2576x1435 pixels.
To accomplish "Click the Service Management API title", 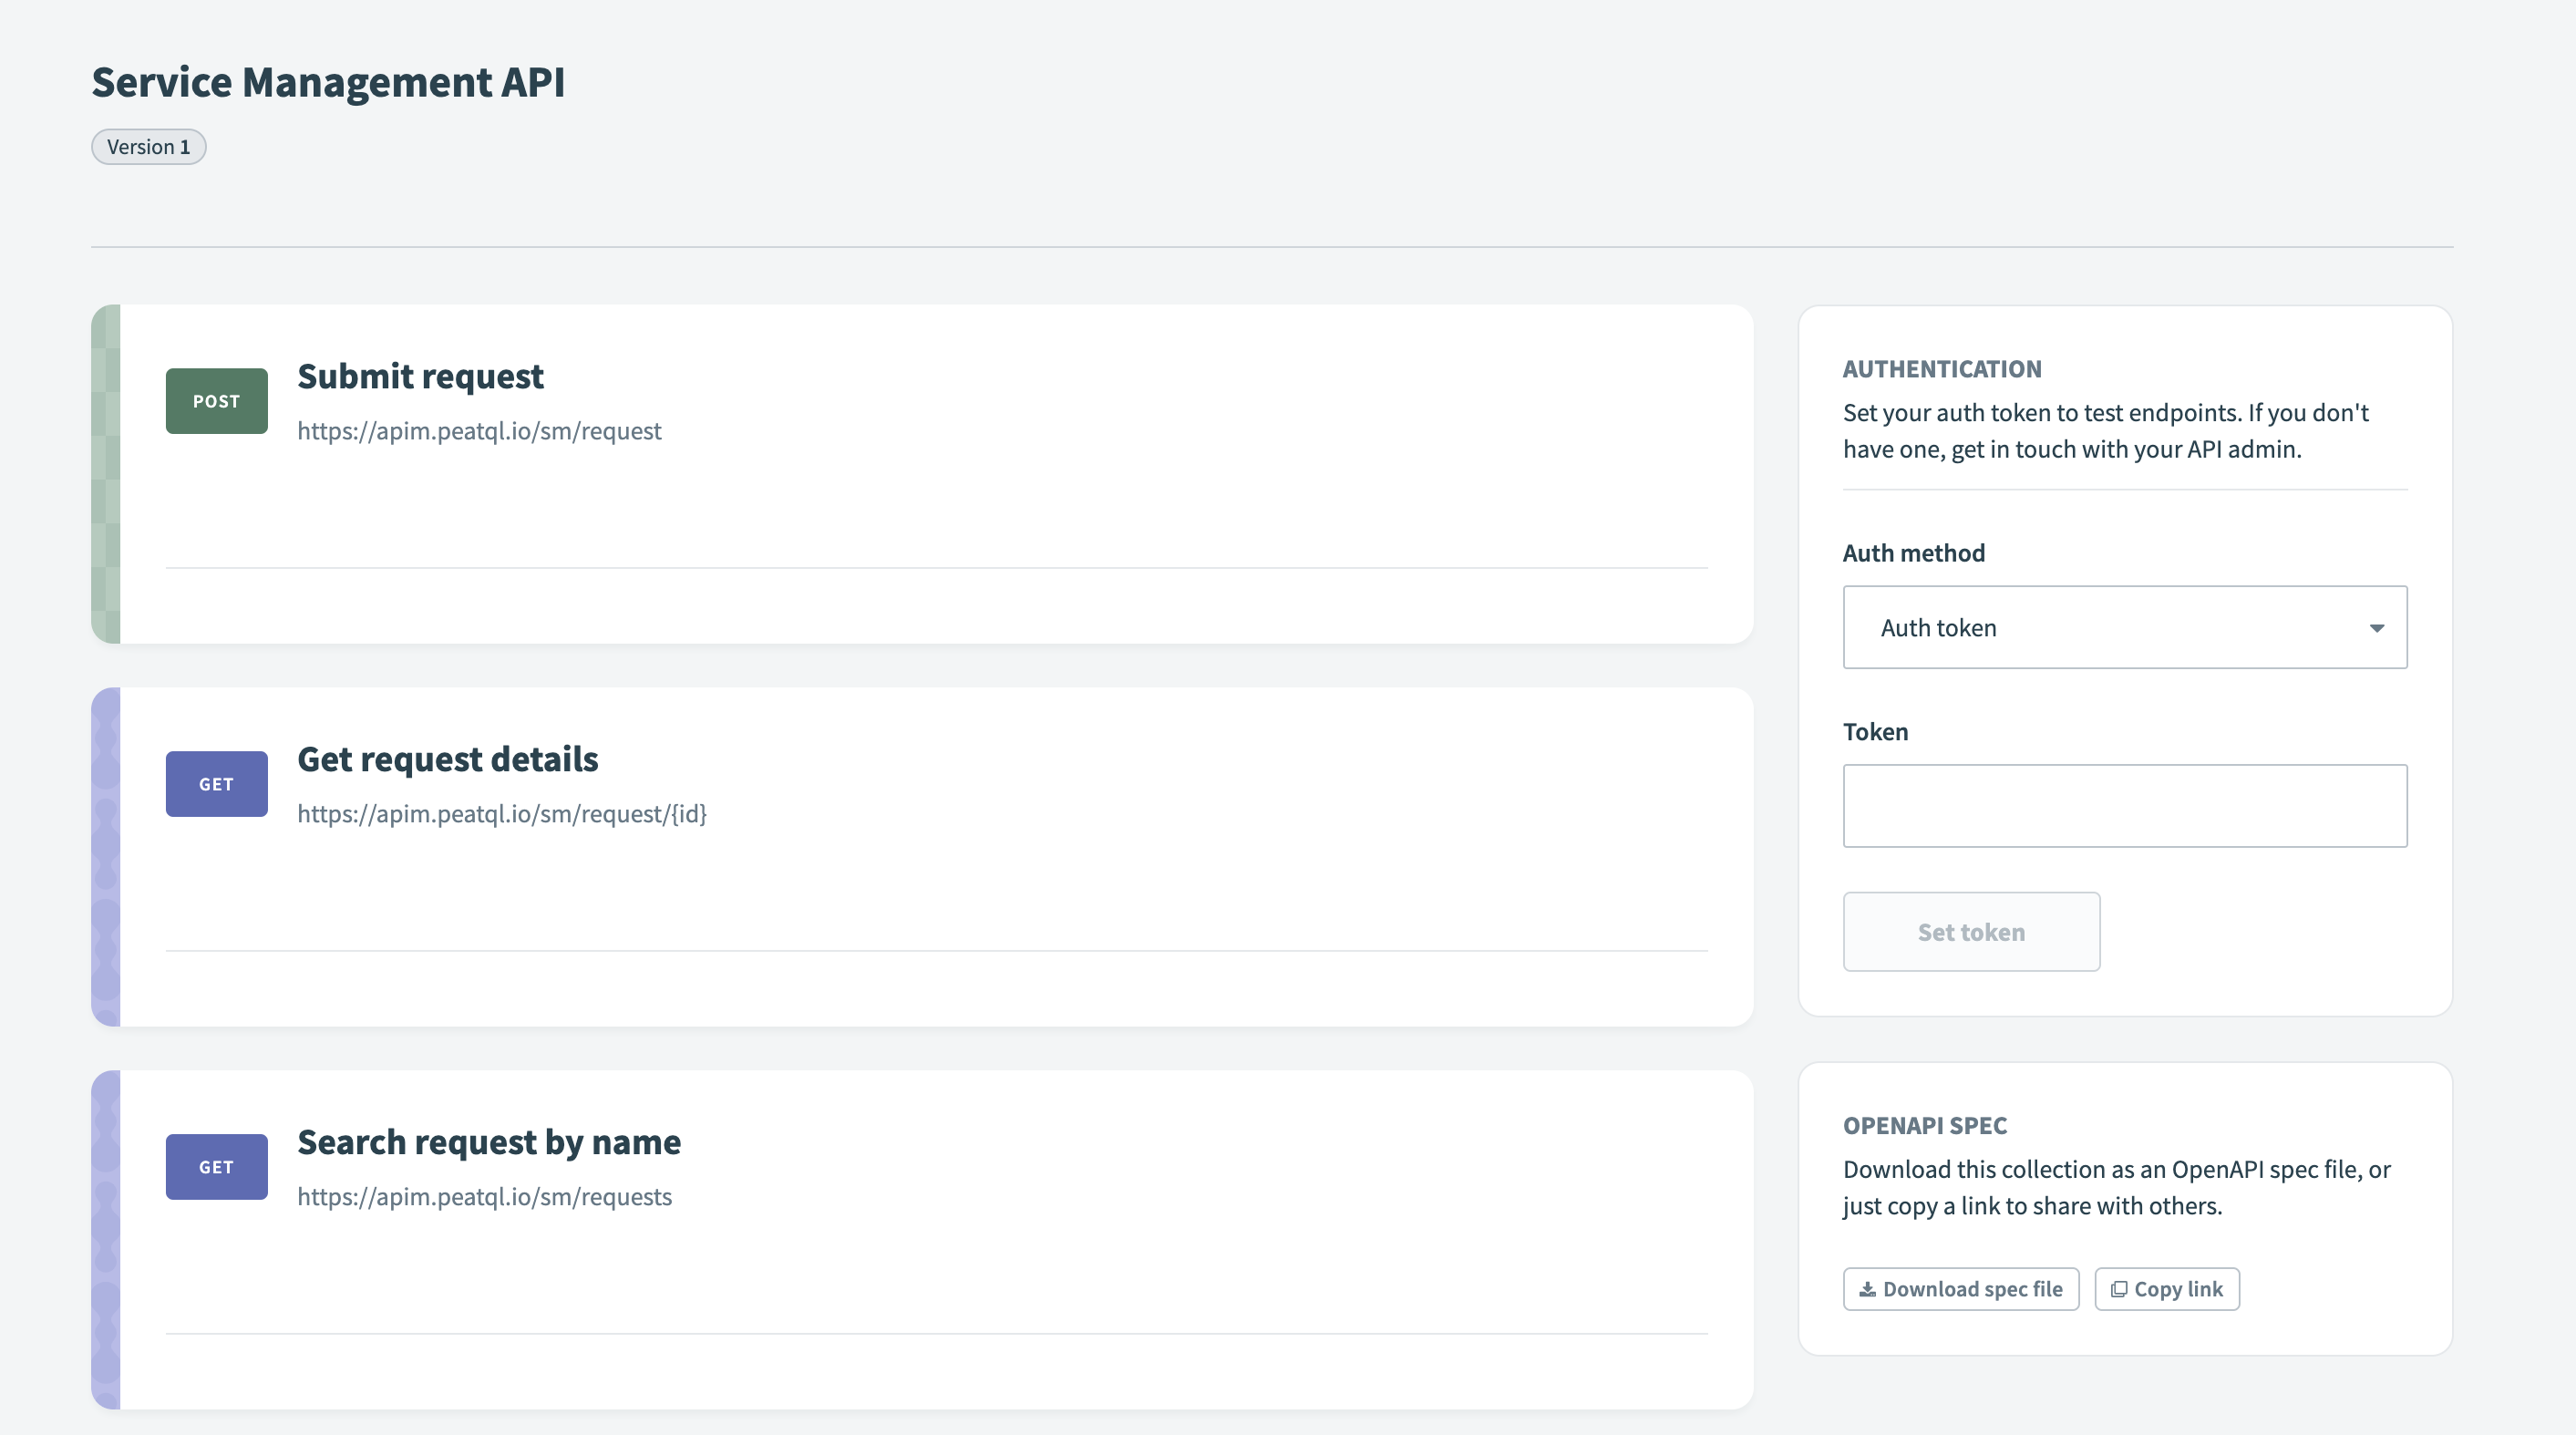I will [x=329, y=82].
